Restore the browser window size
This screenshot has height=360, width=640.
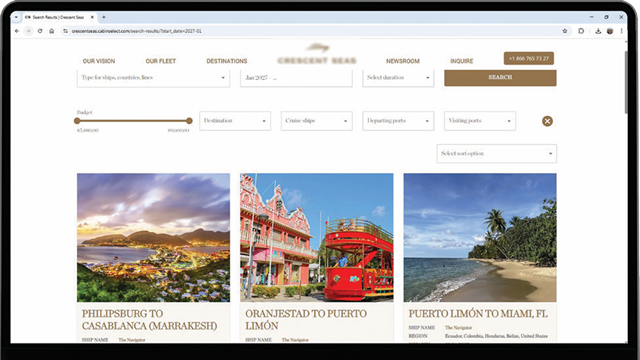pyautogui.click(x=607, y=17)
